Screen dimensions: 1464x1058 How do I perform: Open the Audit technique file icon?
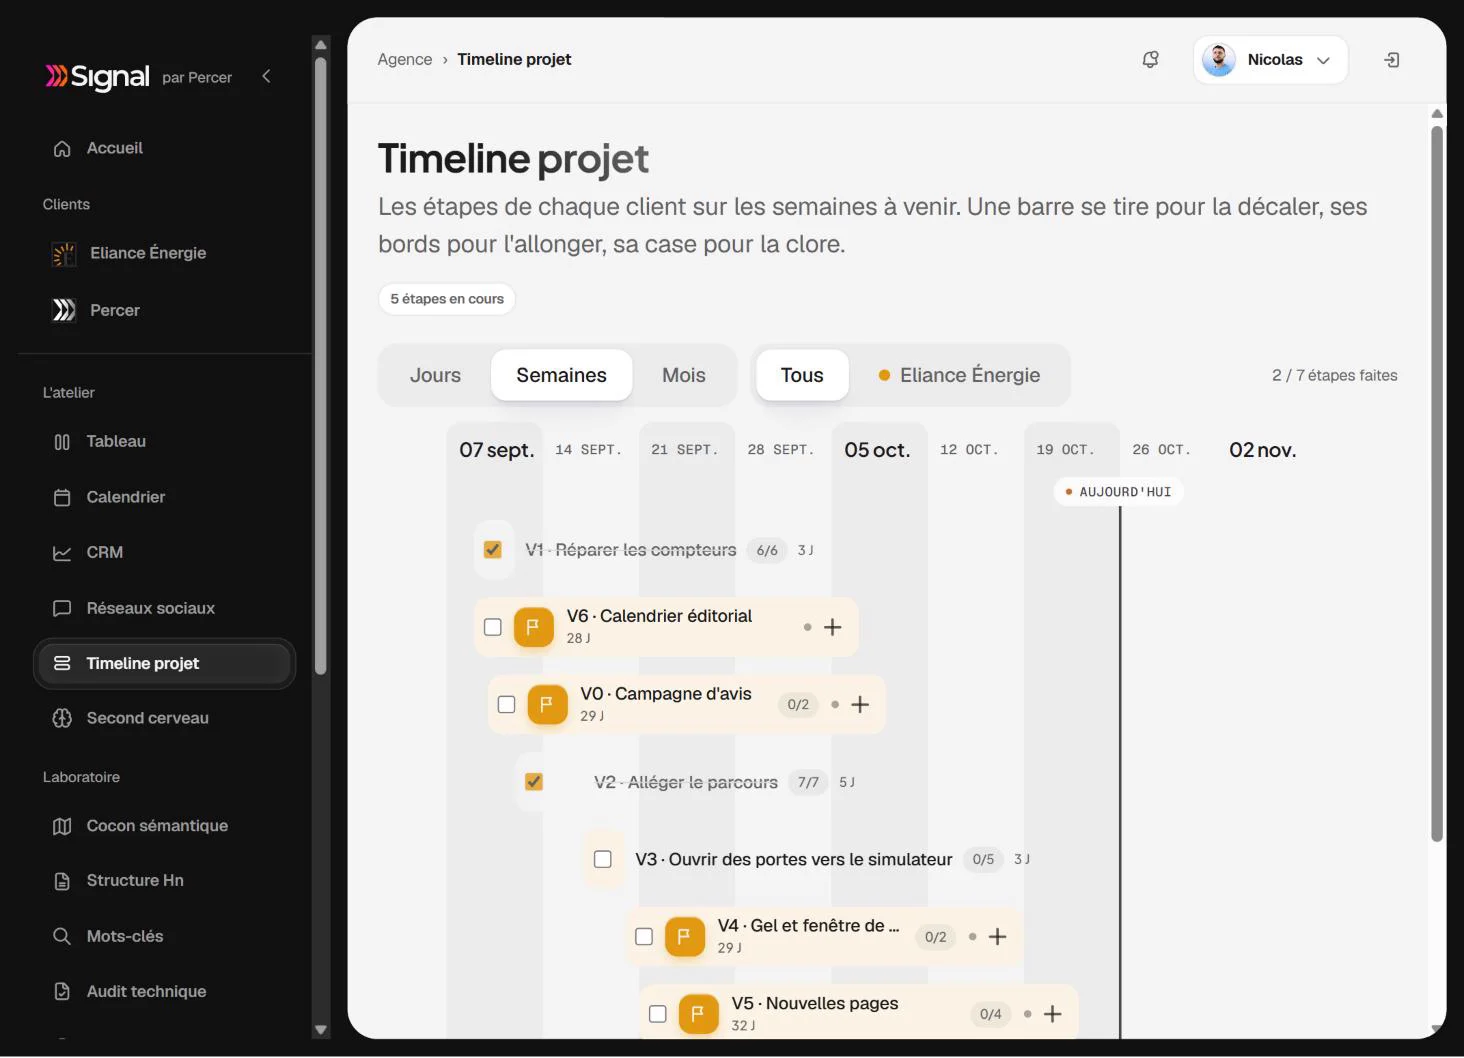click(62, 991)
